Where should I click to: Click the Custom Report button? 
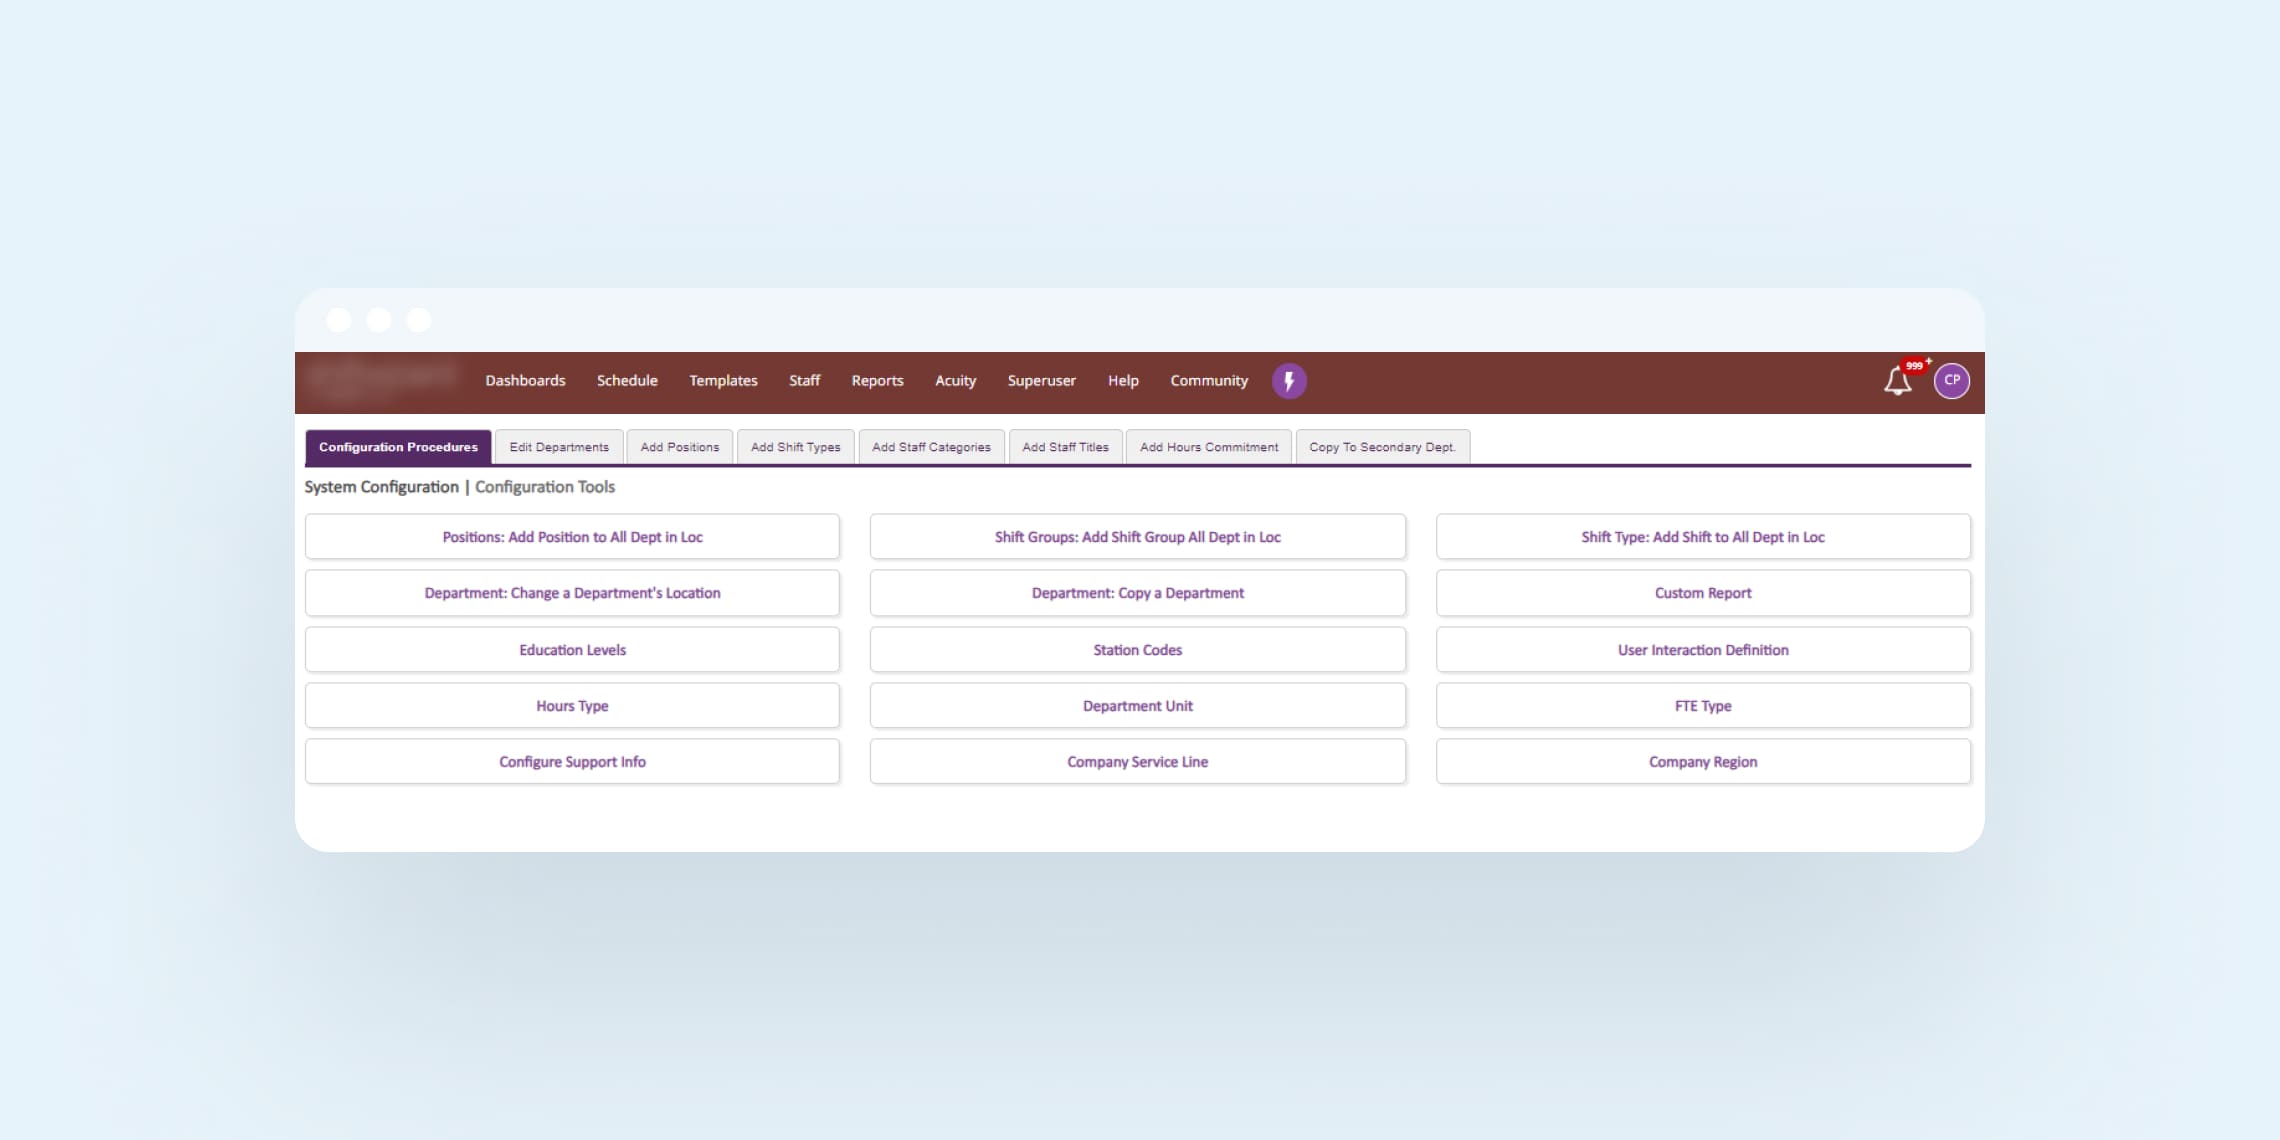[1702, 593]
